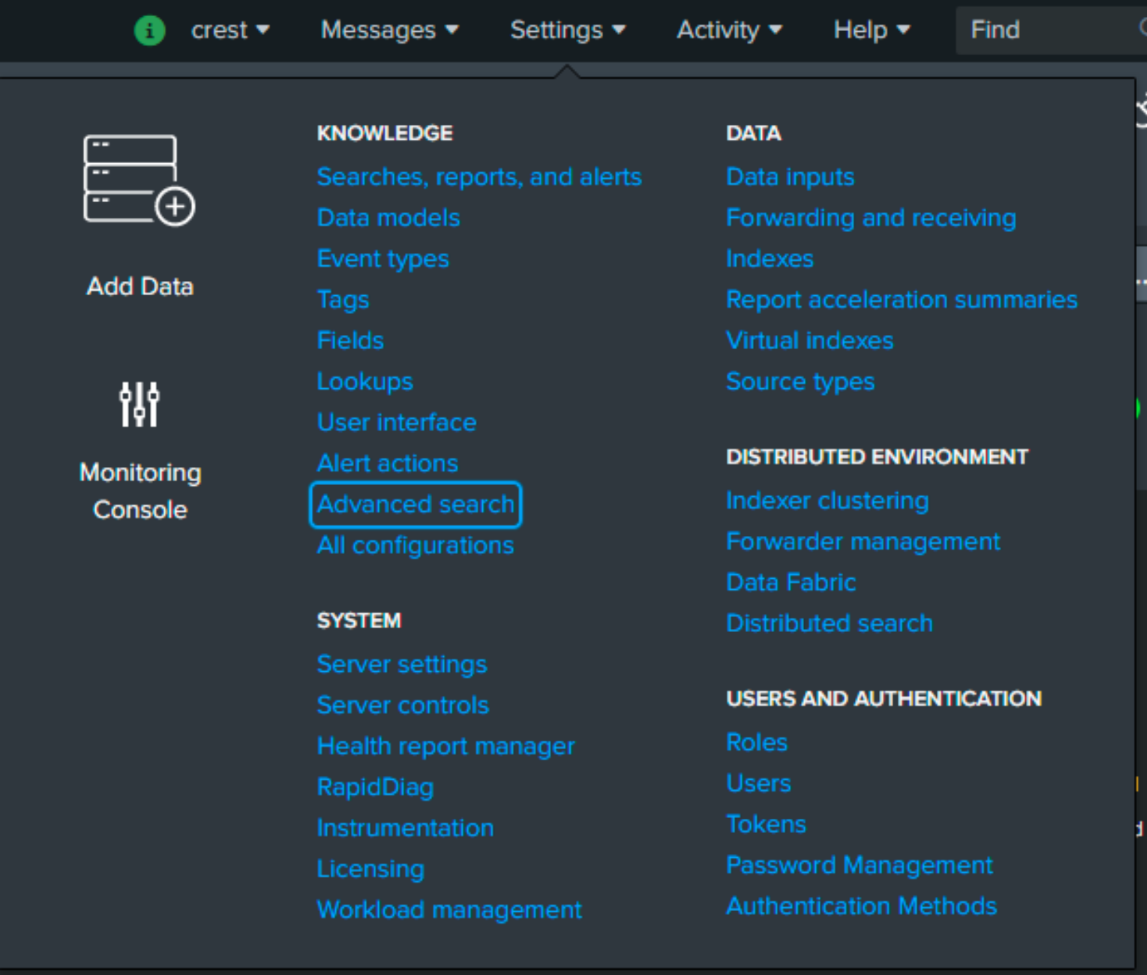Open Authentication Methods settings
Image resolution: width=1147 pixels, height=975 pixels.
tap(861, 906)
